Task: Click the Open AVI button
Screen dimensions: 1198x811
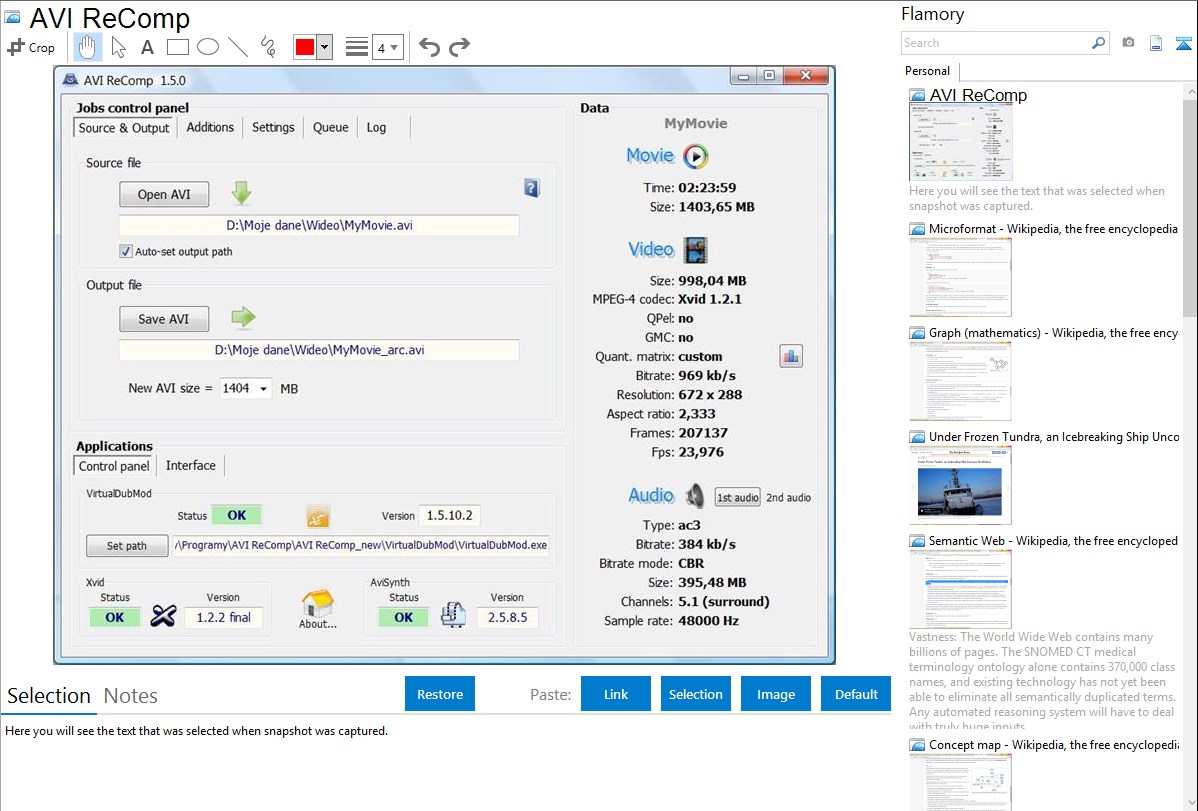Action: [x=164, y=194]
